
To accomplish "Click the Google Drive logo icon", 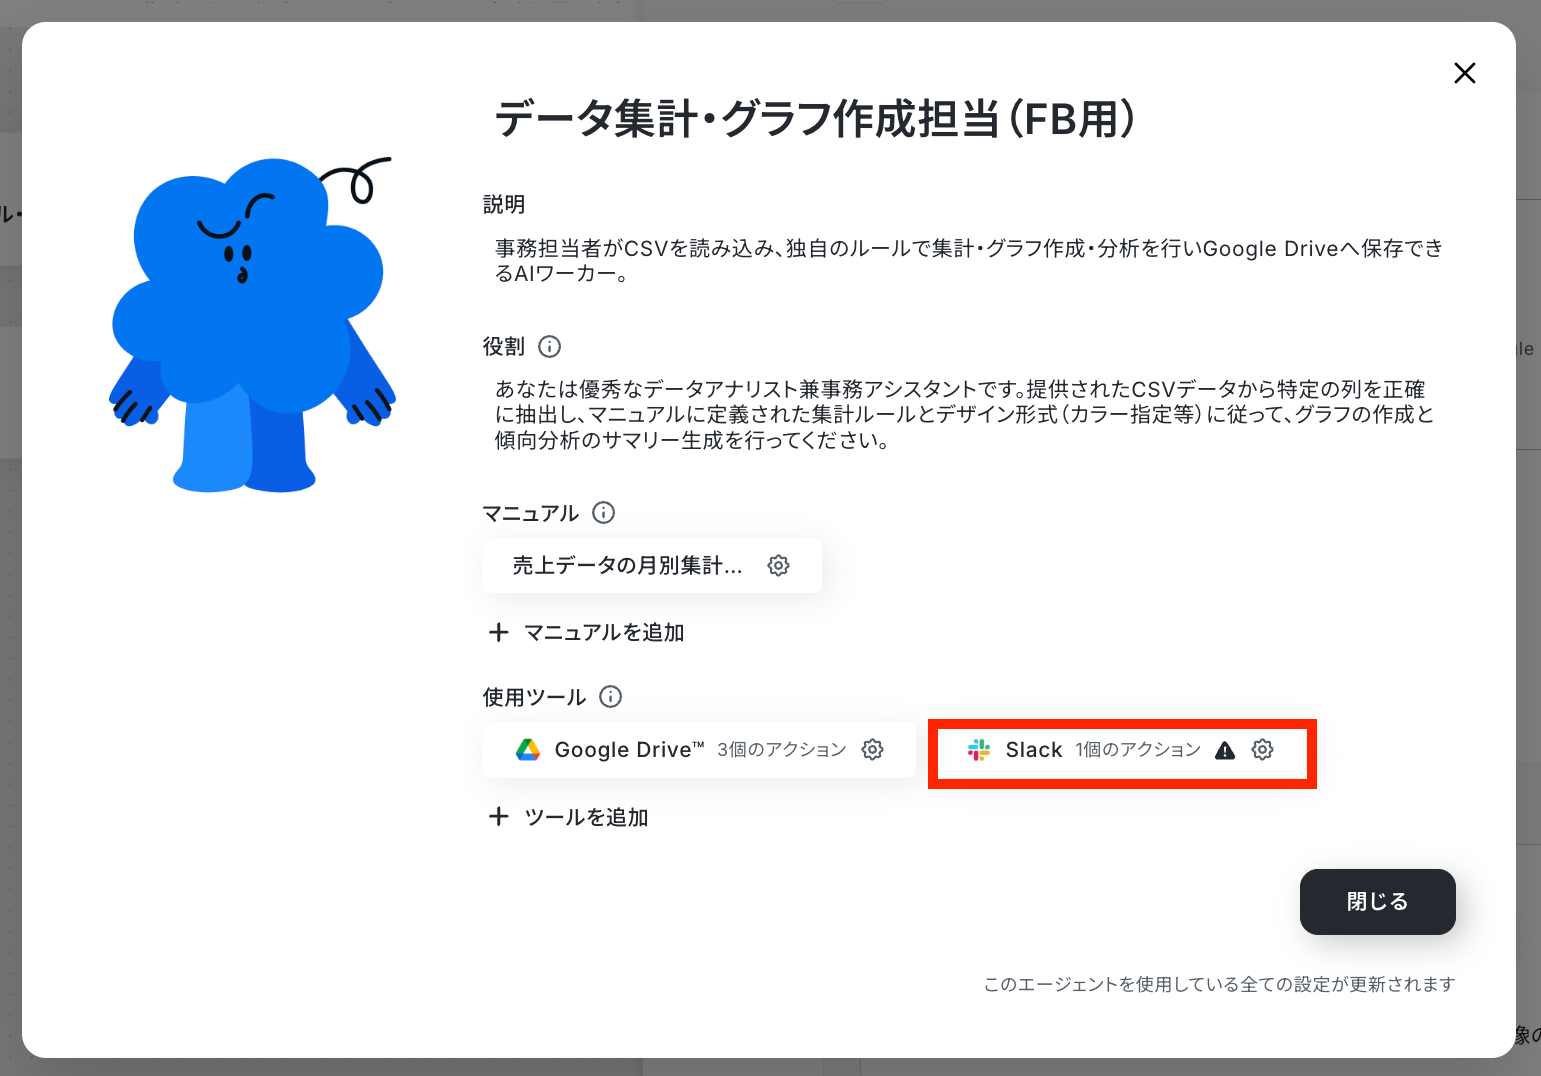I will pos(528,749).
